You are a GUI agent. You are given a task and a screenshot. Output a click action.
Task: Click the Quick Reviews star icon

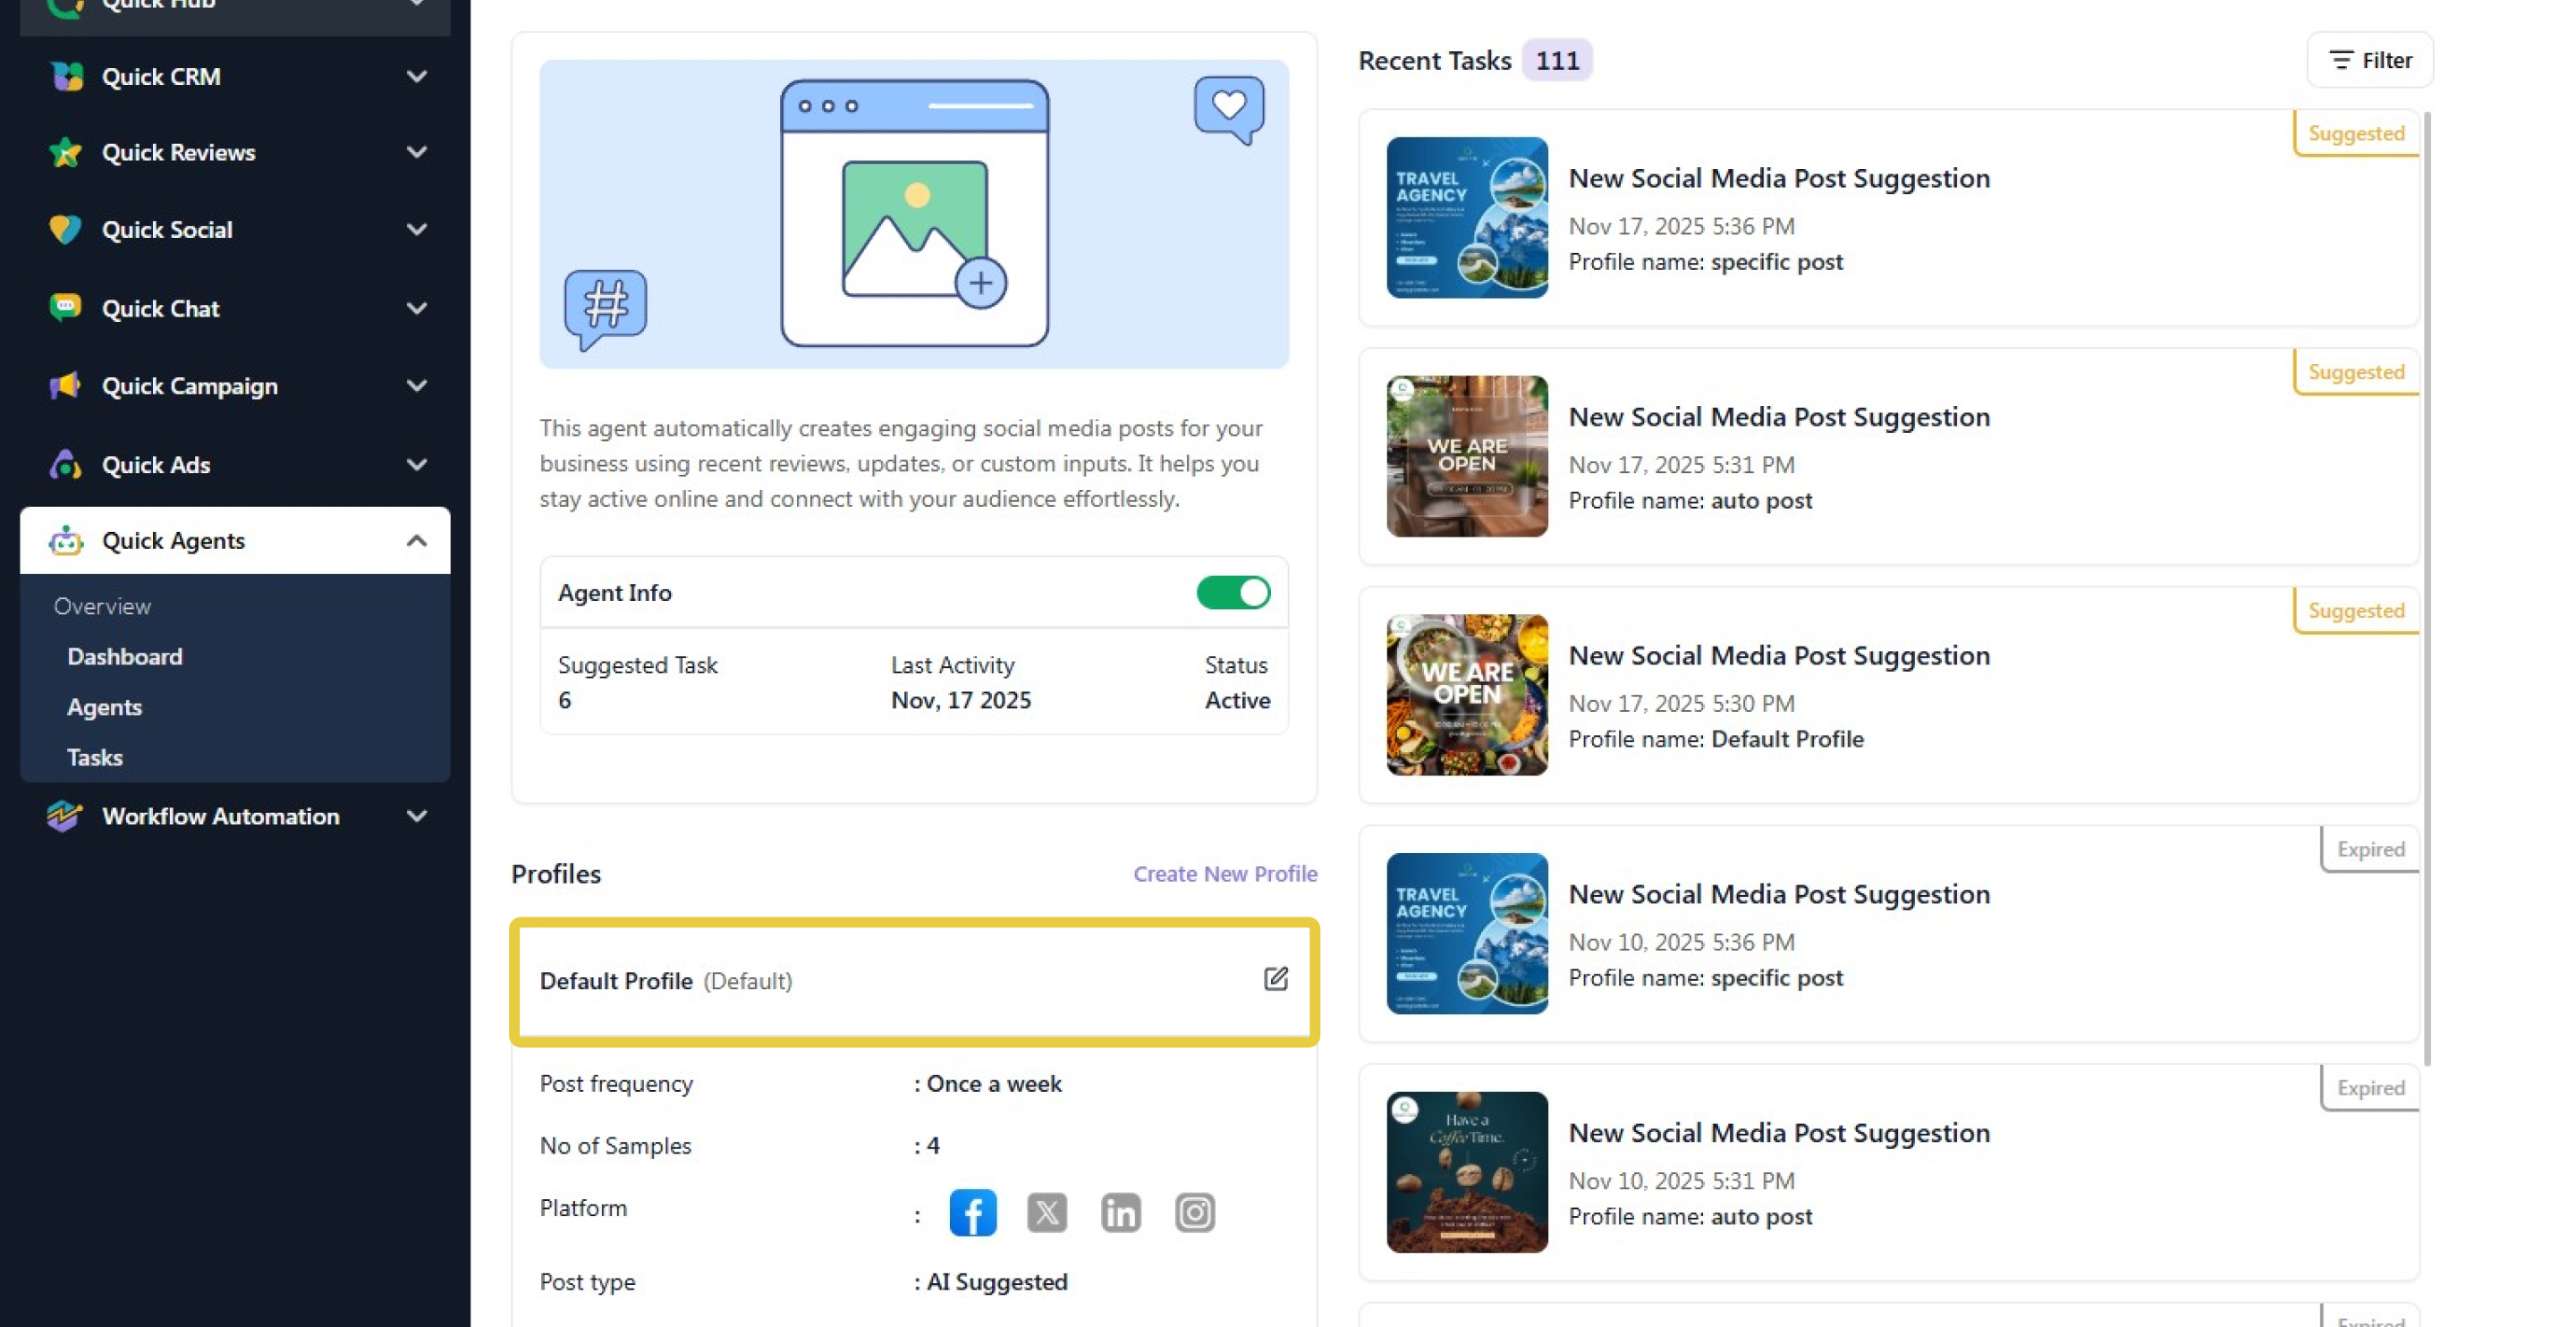65,152
